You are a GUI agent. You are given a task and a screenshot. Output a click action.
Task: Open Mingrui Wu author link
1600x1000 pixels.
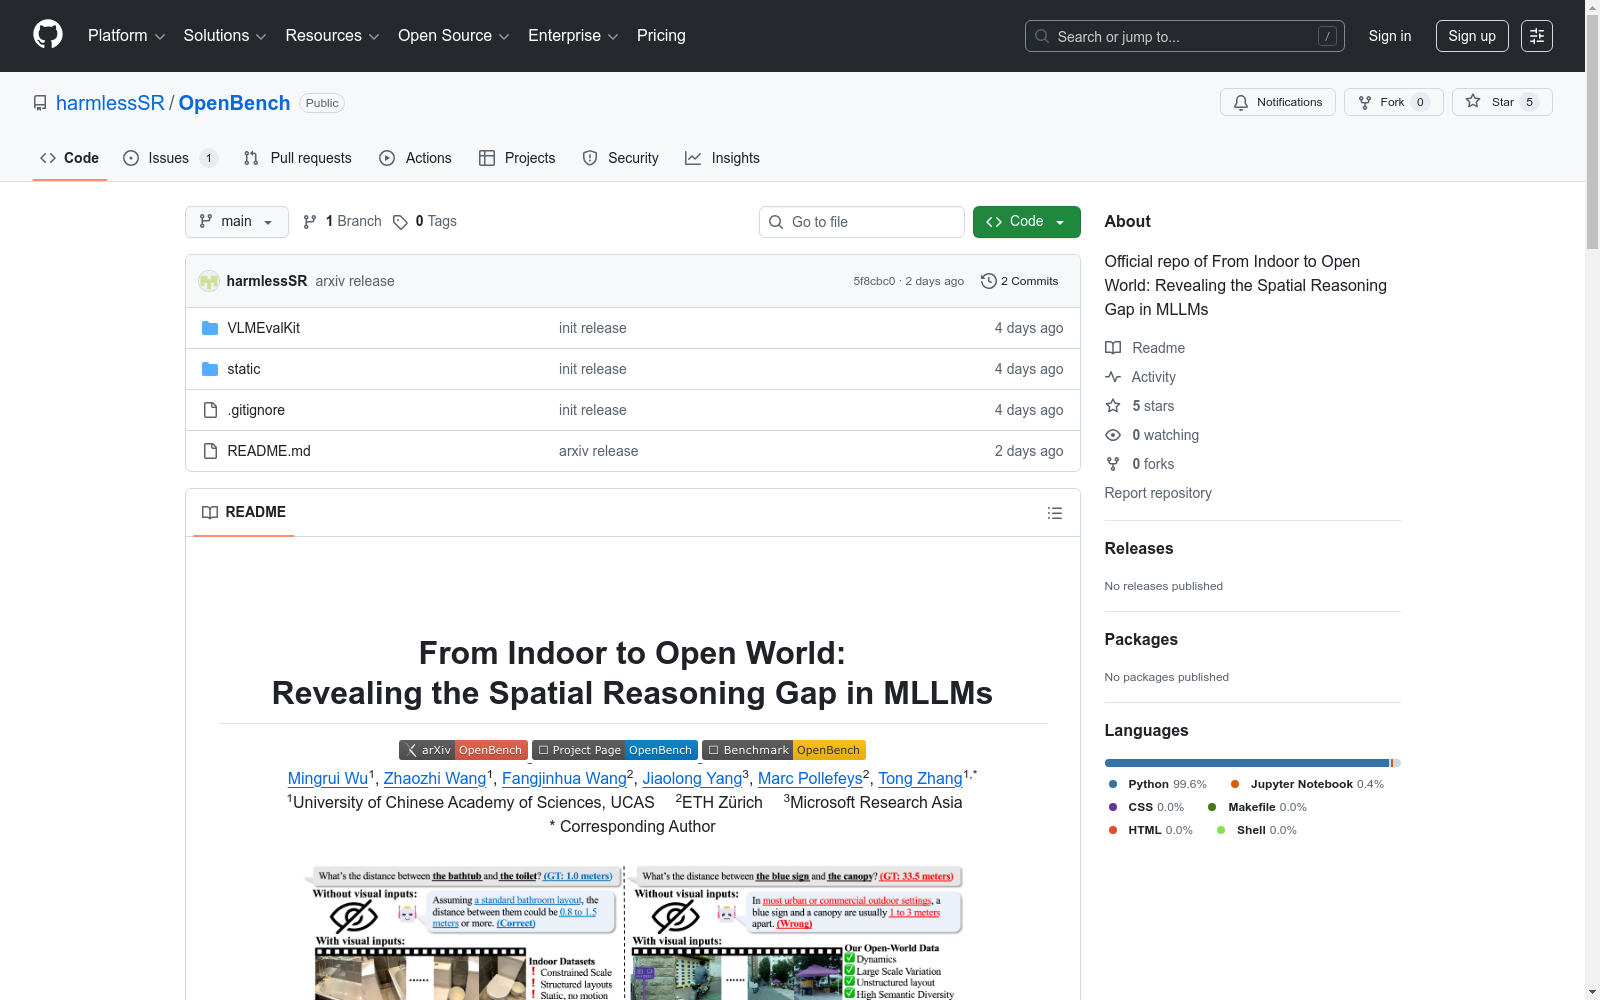click(328, 779)
